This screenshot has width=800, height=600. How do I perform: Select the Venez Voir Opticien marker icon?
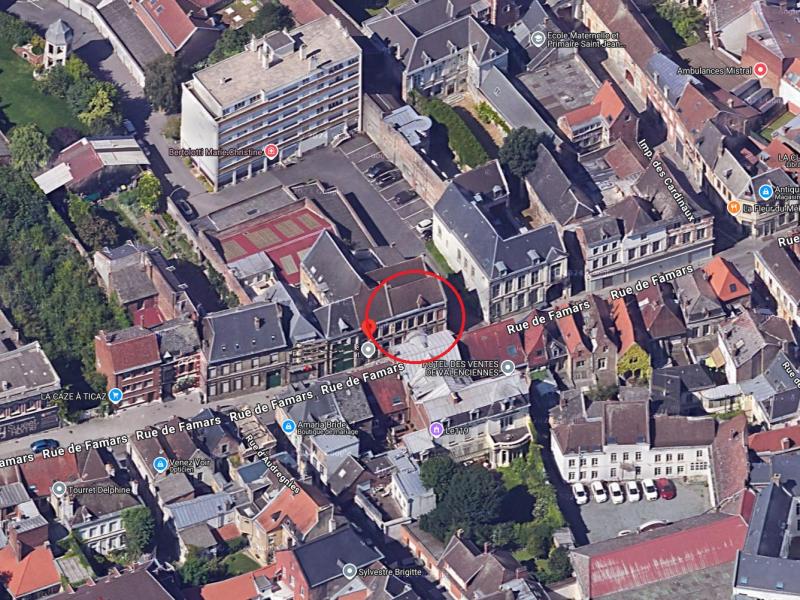[160, 464]
